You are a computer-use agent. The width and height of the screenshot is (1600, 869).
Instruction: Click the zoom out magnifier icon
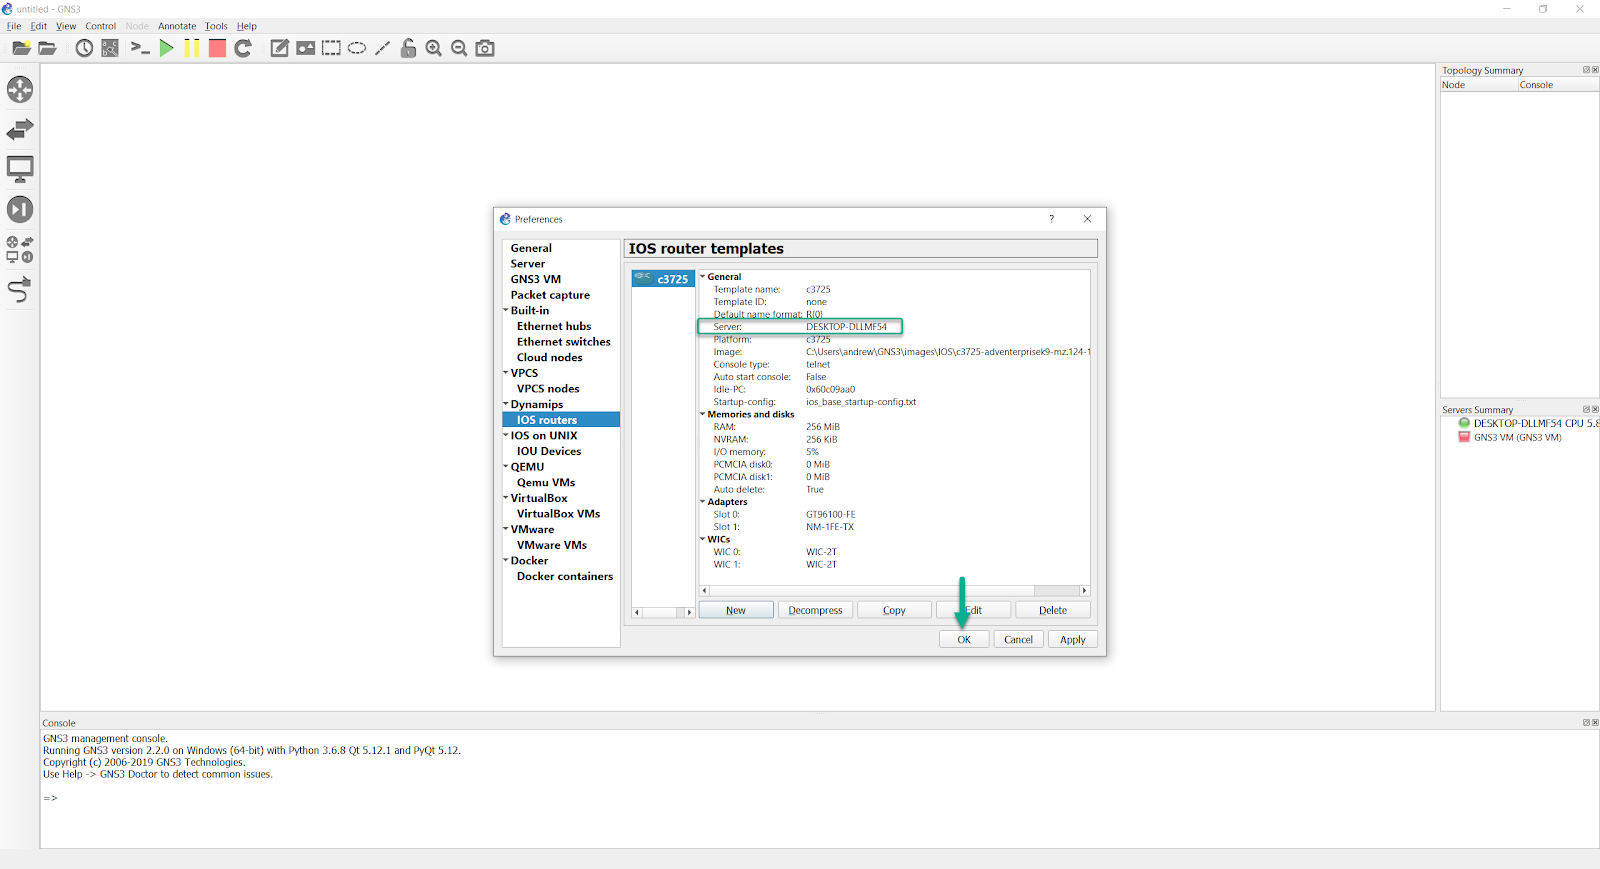[459, 48]
